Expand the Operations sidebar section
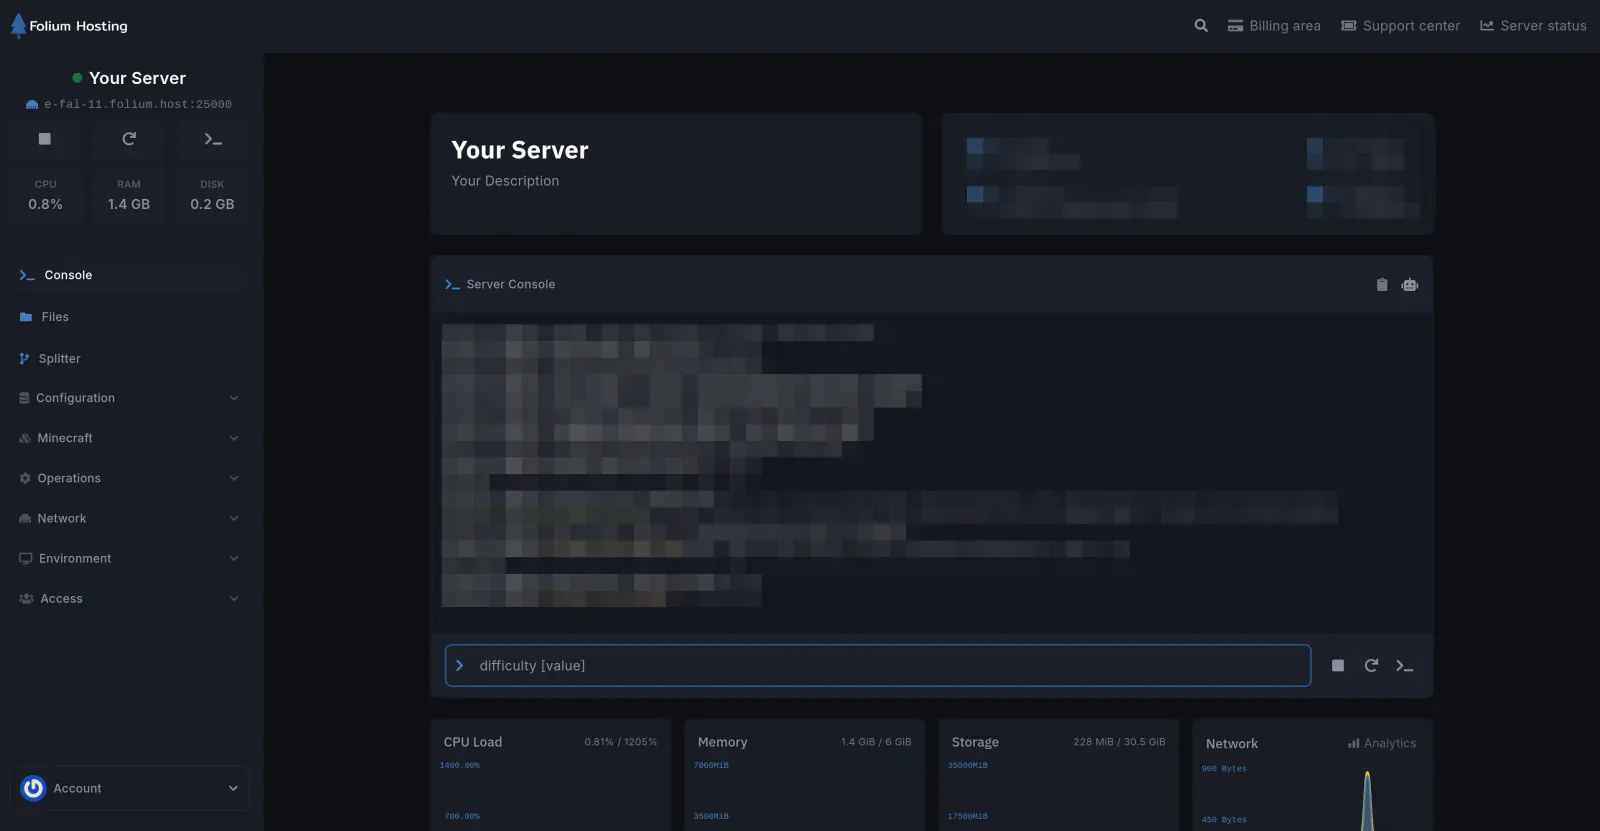Viewport: 1600px width, 831px height. [129, 478]
